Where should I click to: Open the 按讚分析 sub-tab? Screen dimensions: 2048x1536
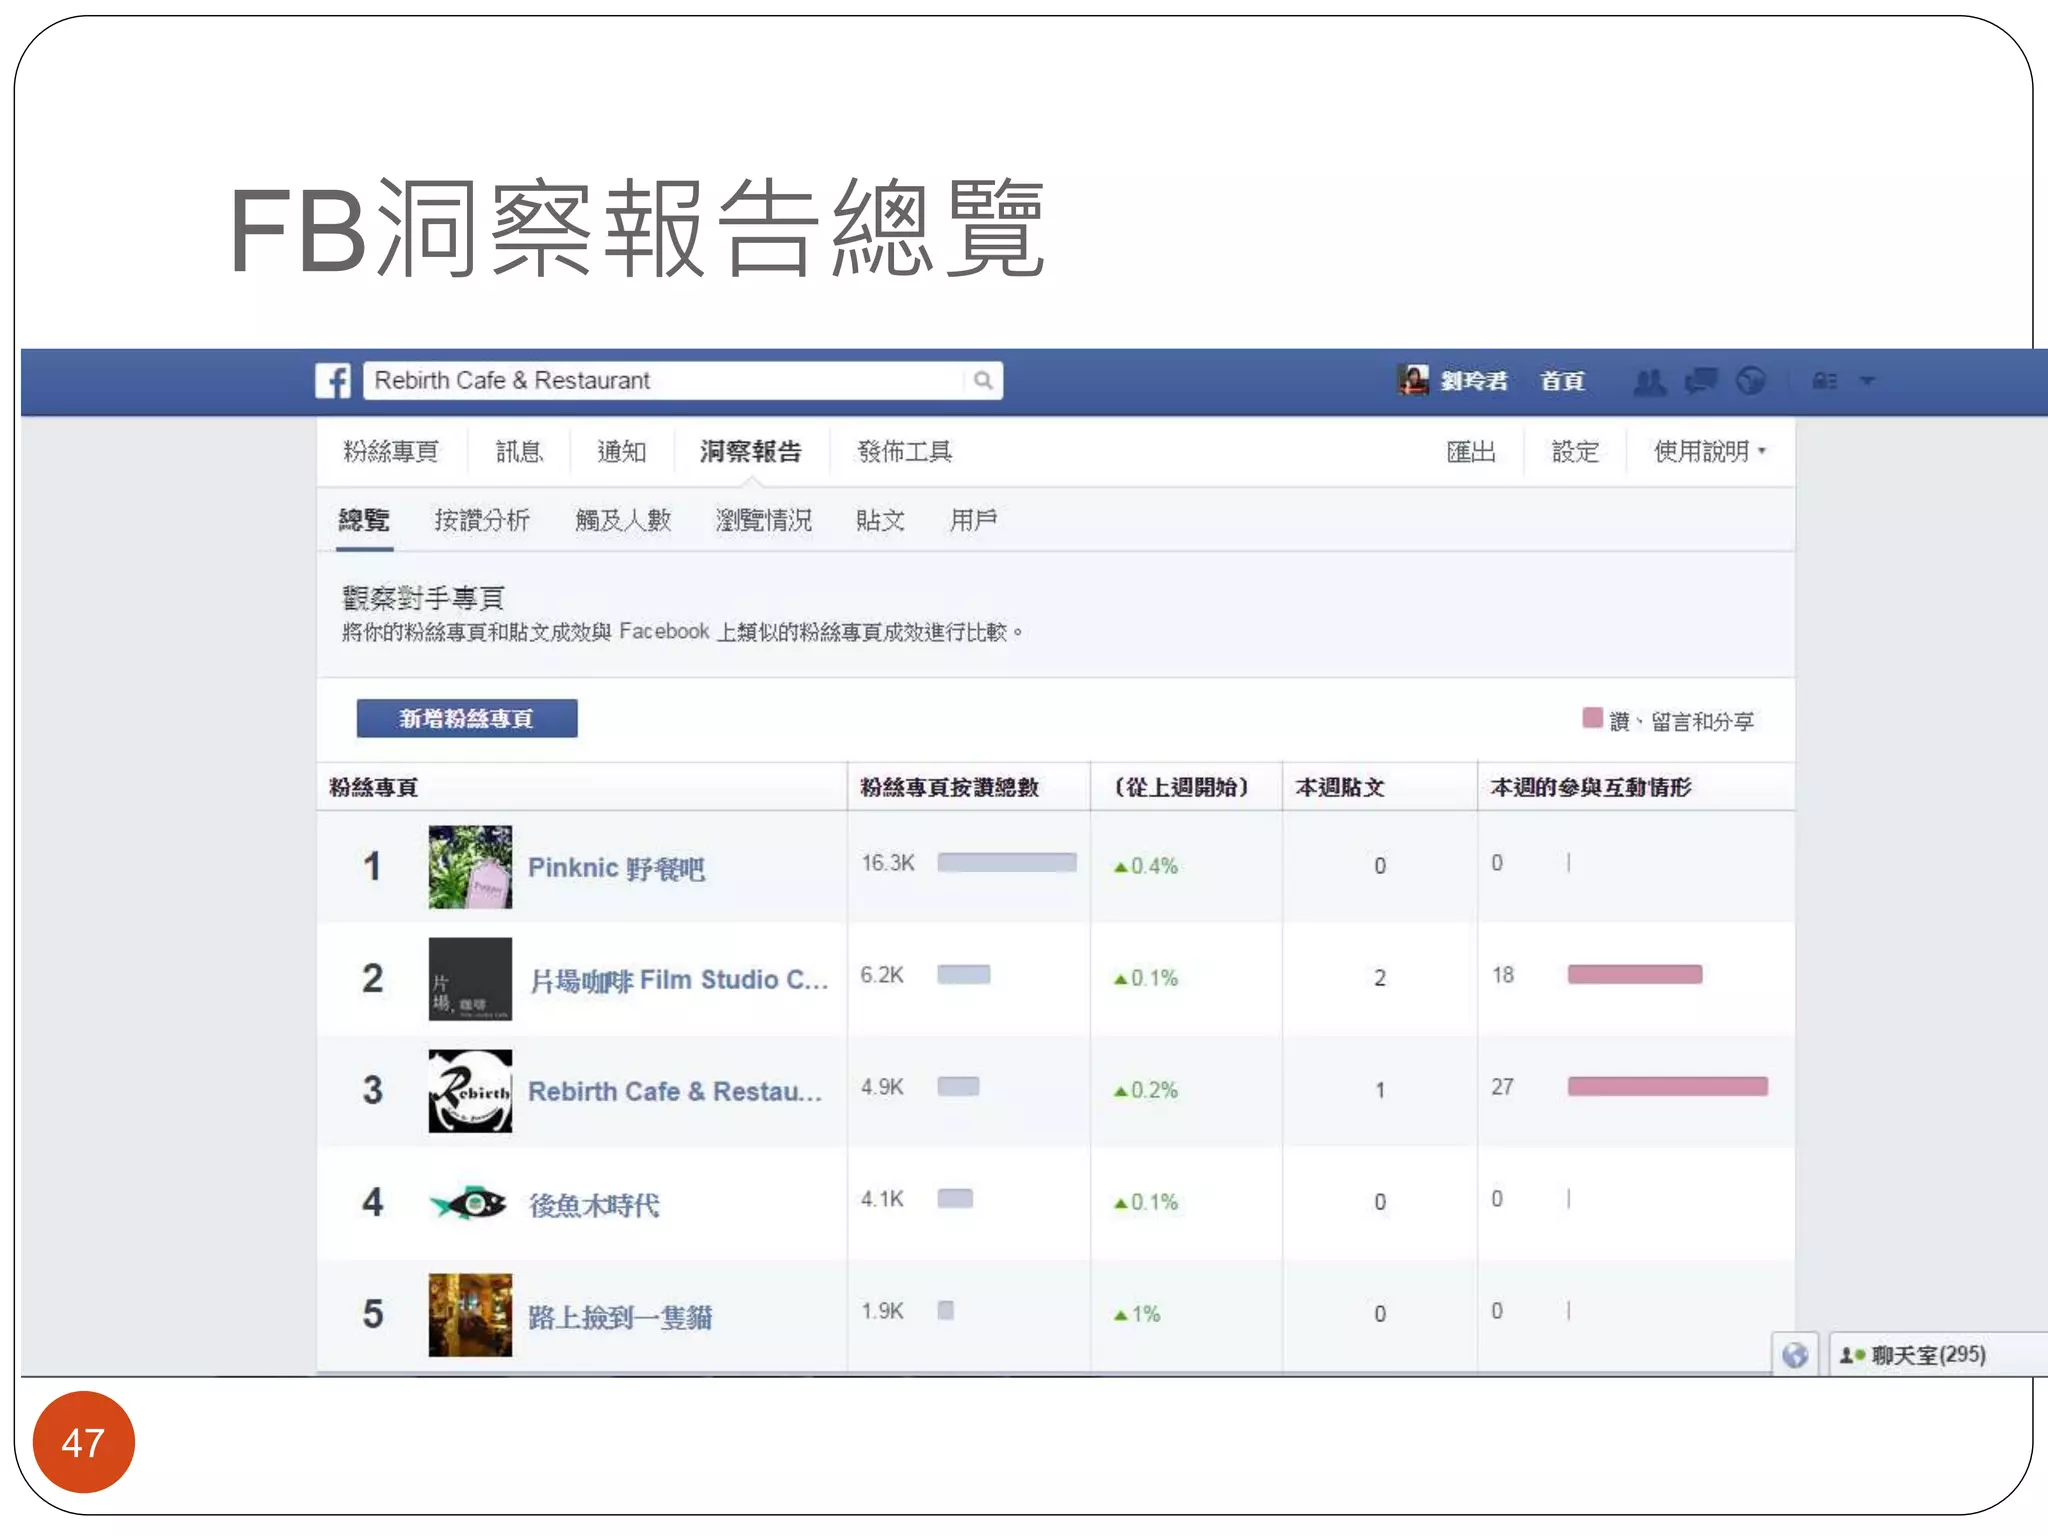tap(482, 520)
